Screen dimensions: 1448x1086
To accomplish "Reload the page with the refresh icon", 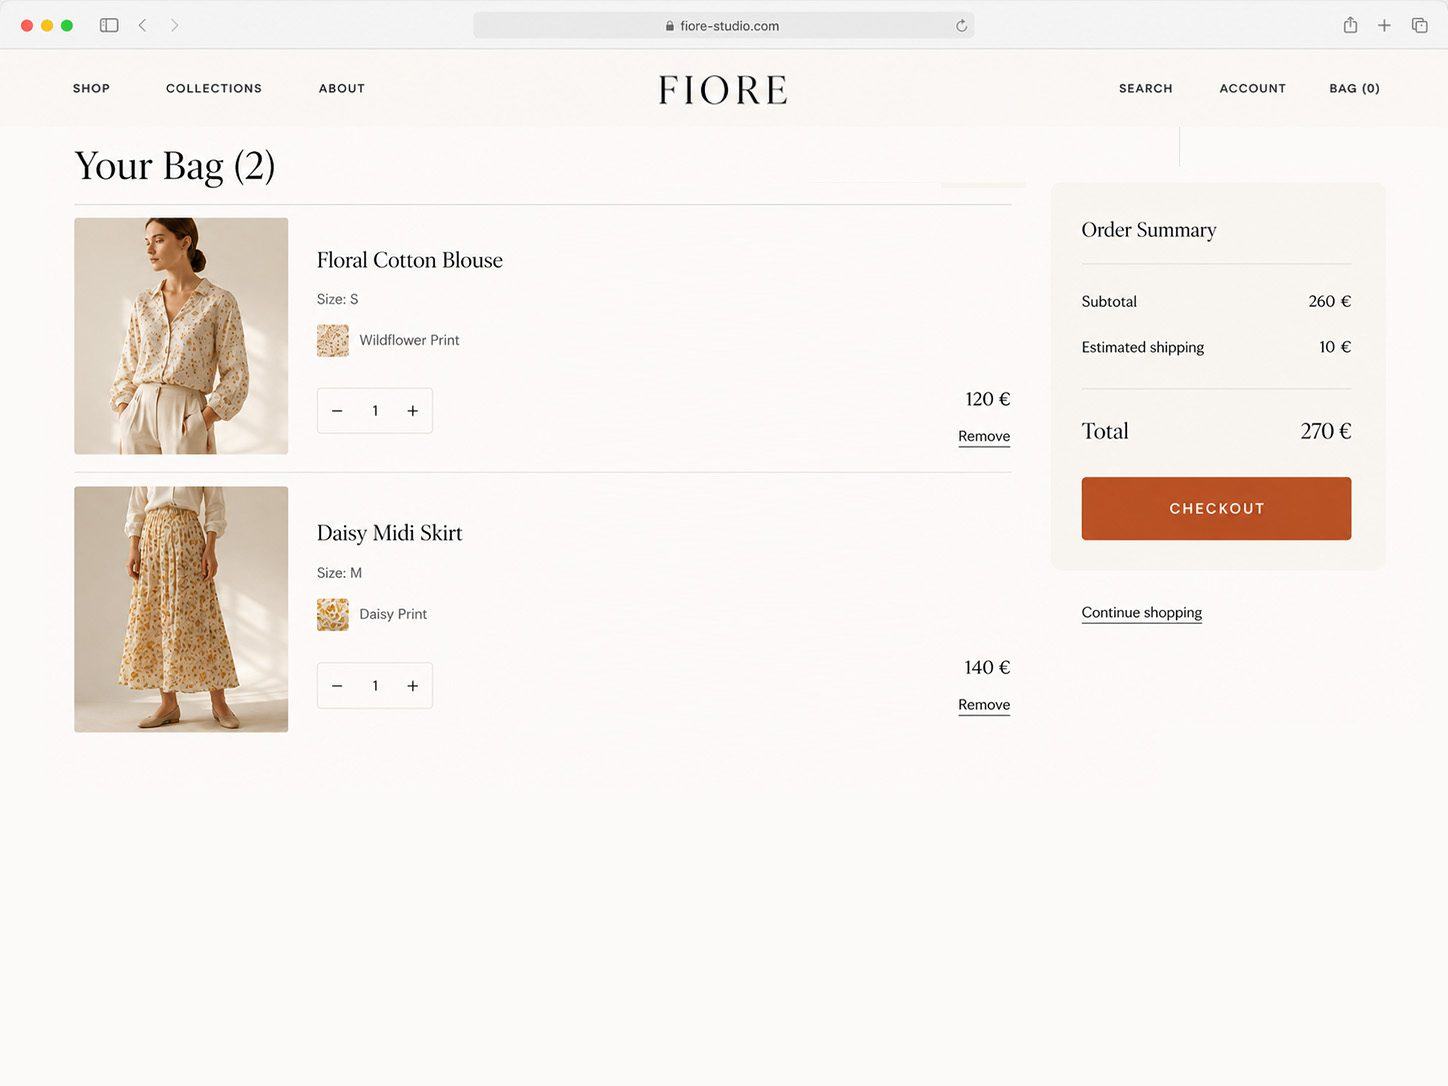I will click(961, 26).
